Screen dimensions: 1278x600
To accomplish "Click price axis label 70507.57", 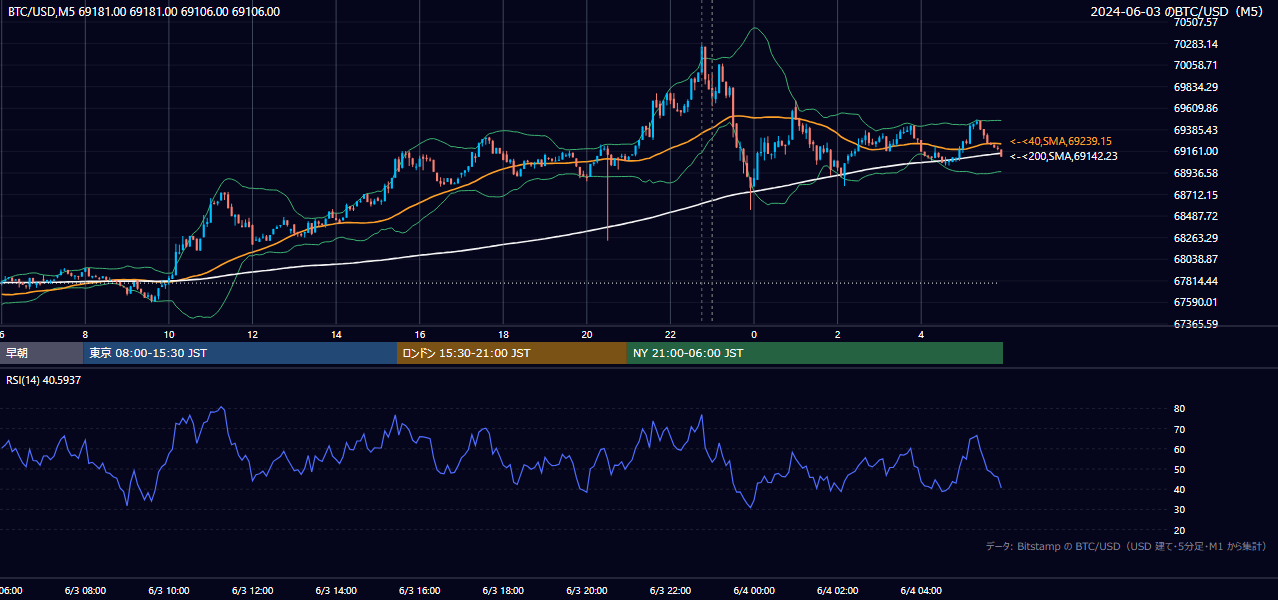I will click(1196, 23).
